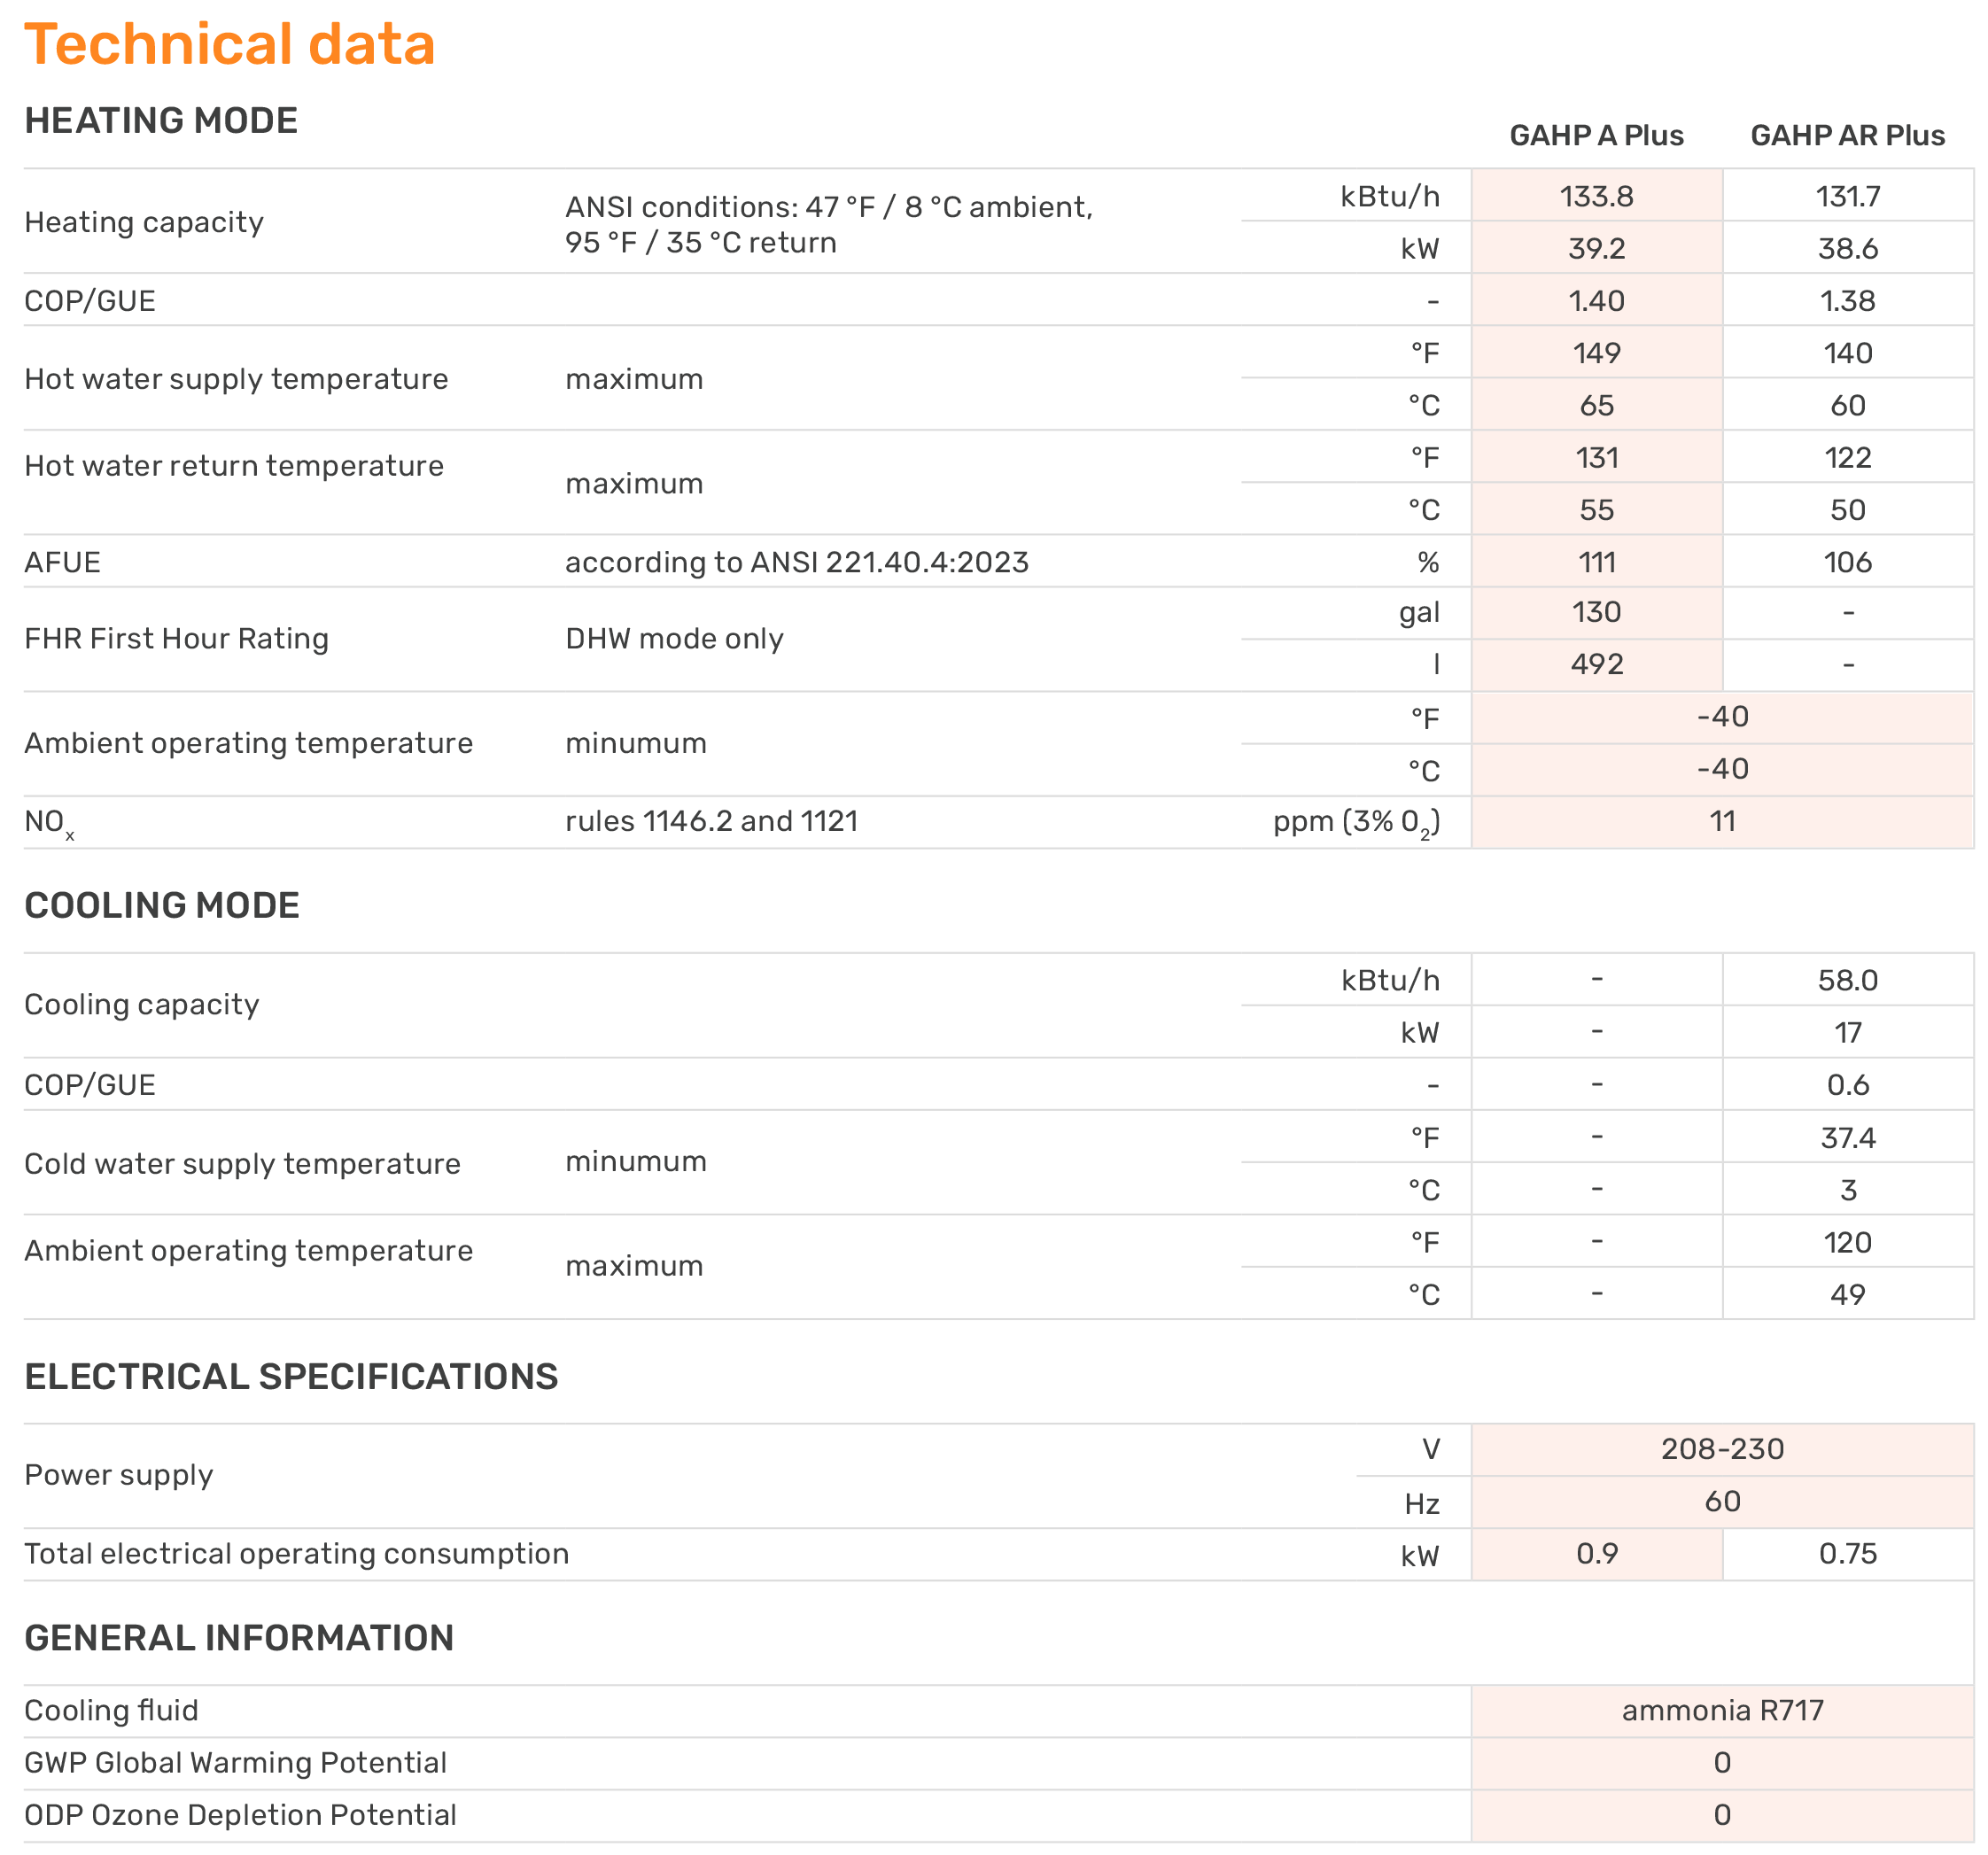Click the Cooling capacity 58.0 kBtu/h value
Viewport: 1988px width, 1855px height.
[1848, 980]
